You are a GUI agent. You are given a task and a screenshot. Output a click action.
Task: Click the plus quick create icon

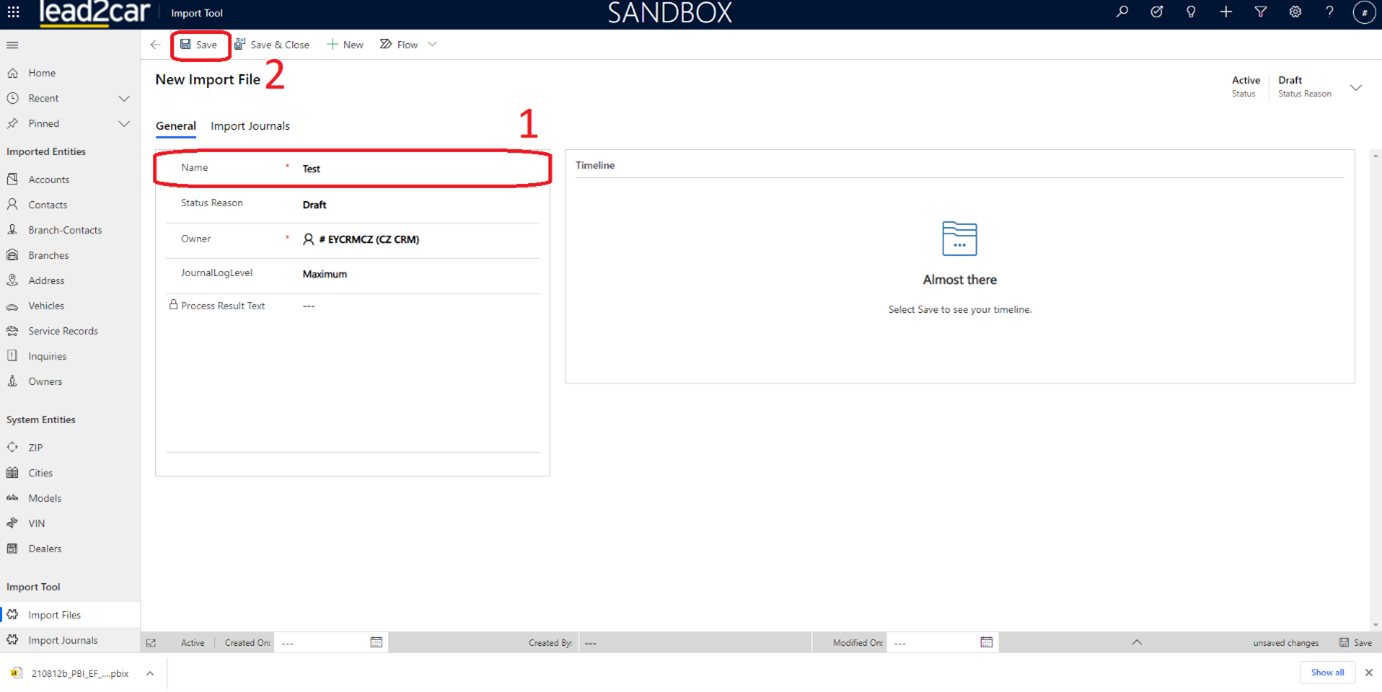click(1226, 12)
